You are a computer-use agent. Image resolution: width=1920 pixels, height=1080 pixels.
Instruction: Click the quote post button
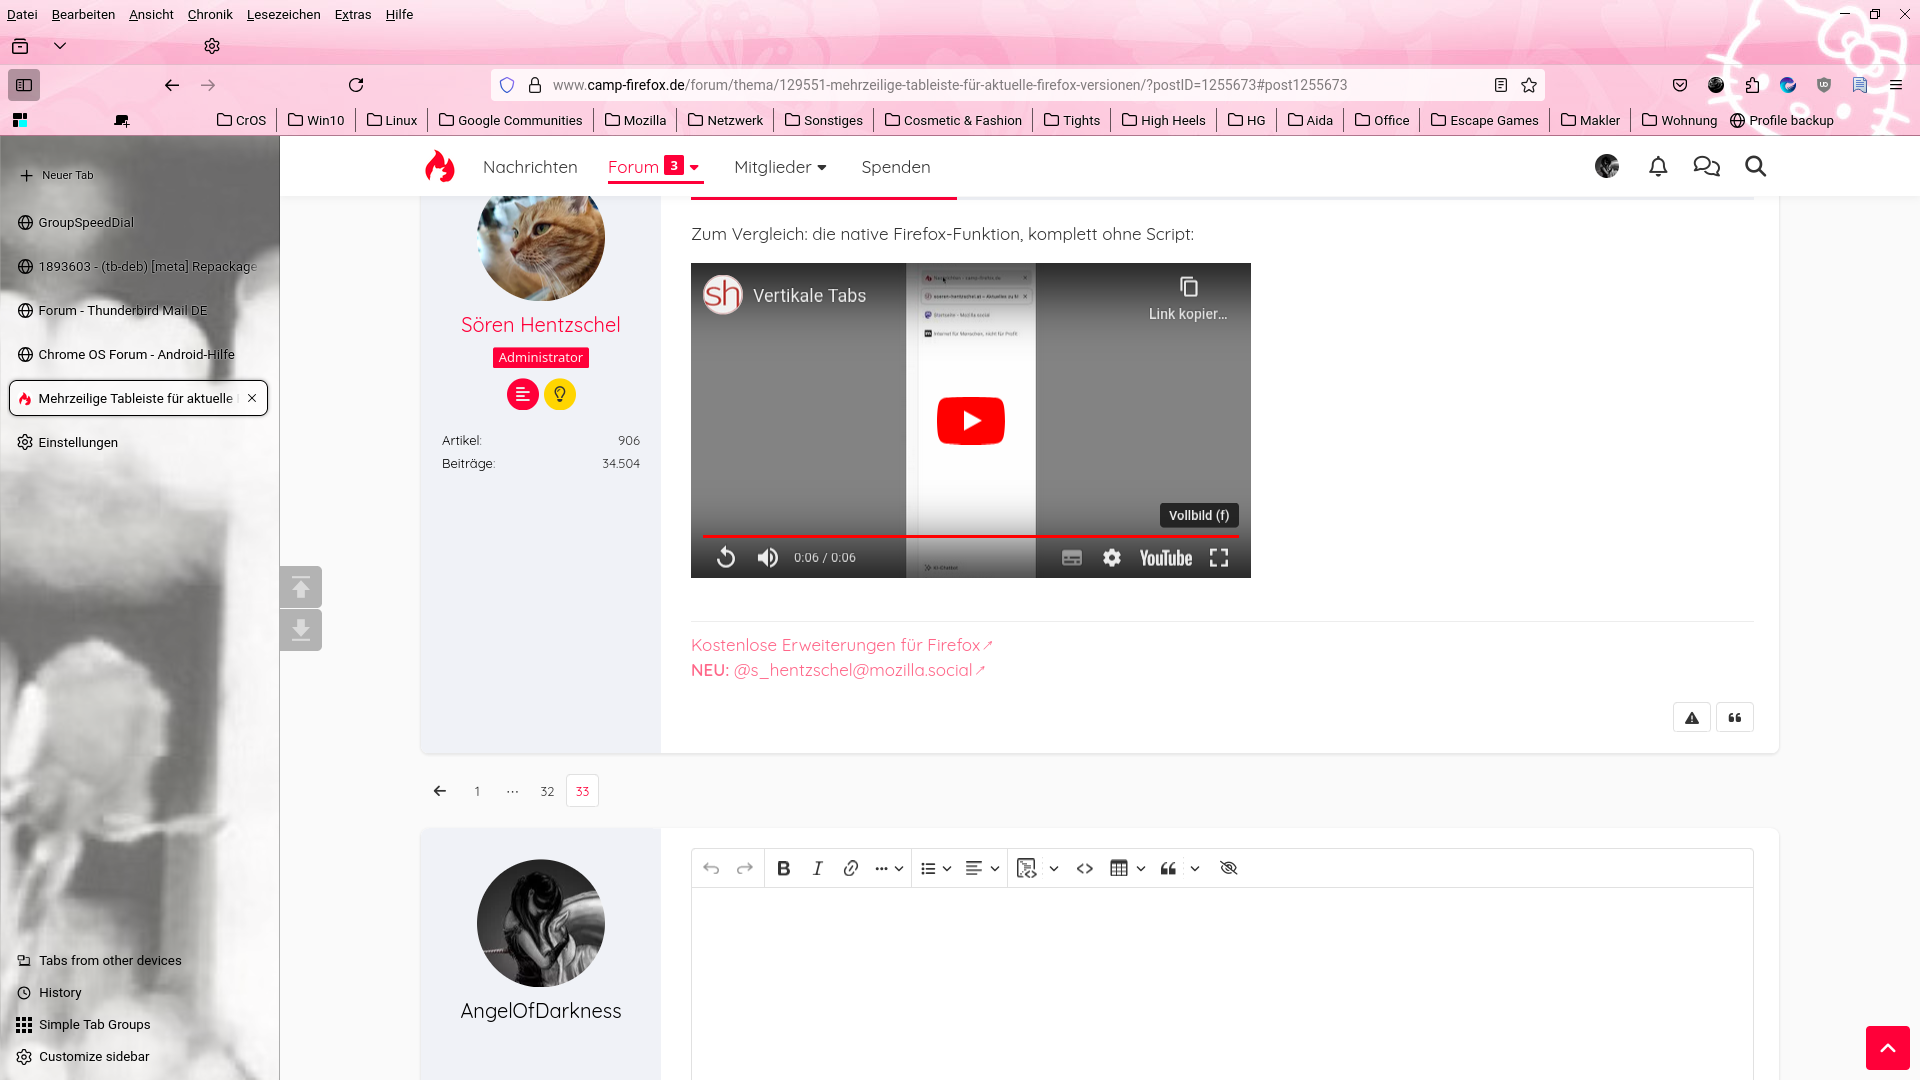click(1735, 718)
